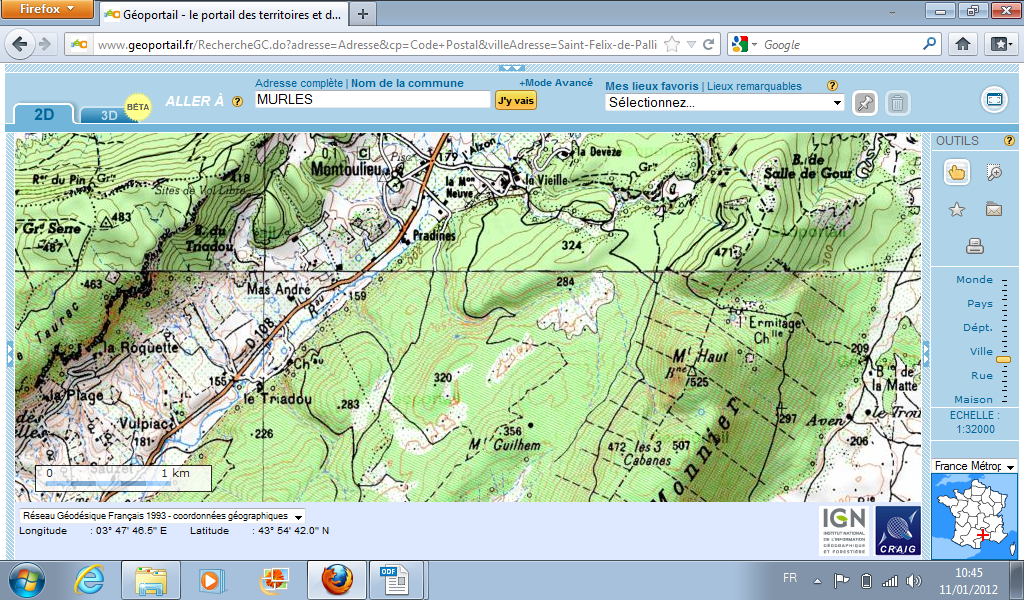Open Mes lieux favoris
Image resolution: width=1024 pixels, height=600 pixels.
point(652,86)
